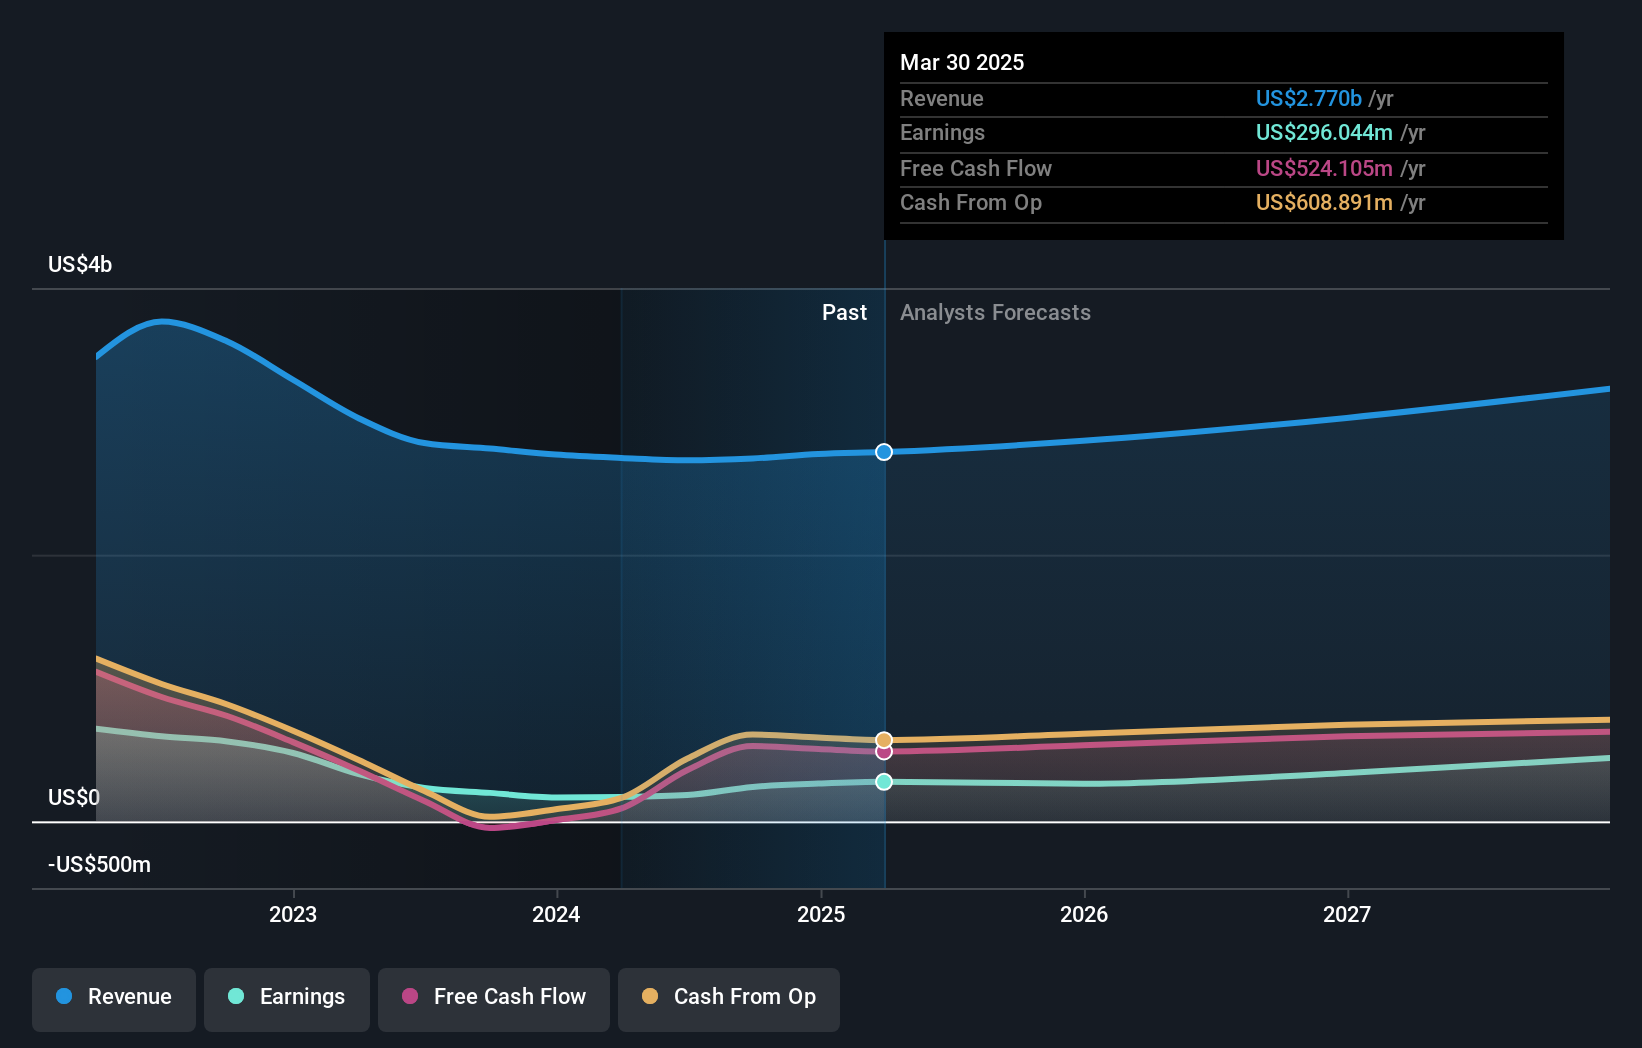Click the Analysts Forecasts label
The image size is (1642, 1048).
click(x=995, y=313)
